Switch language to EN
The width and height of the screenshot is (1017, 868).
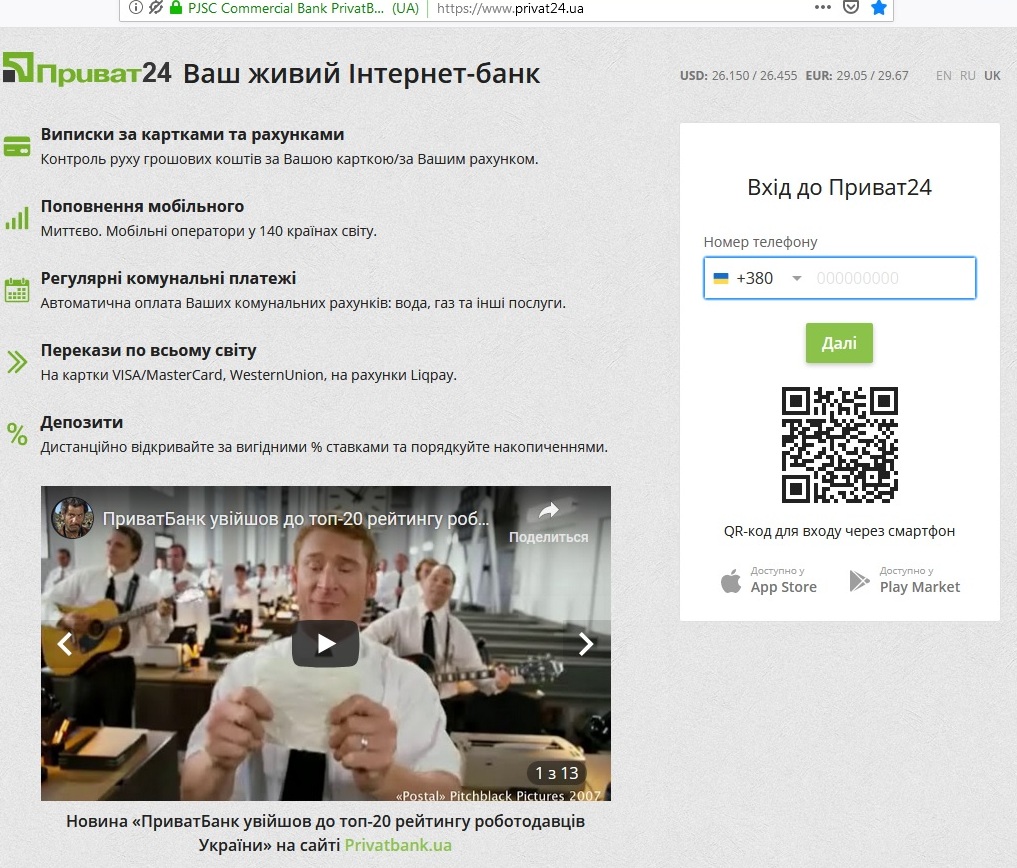click(x=944, y=75)
